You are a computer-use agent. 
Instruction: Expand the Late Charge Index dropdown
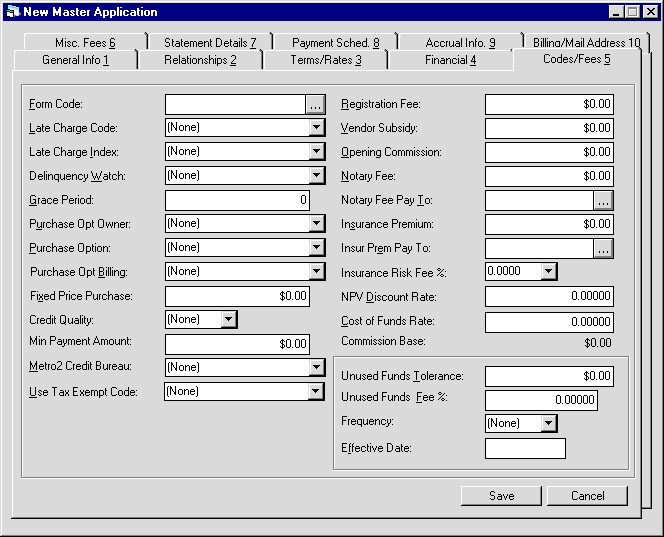(x=316, y=152)
